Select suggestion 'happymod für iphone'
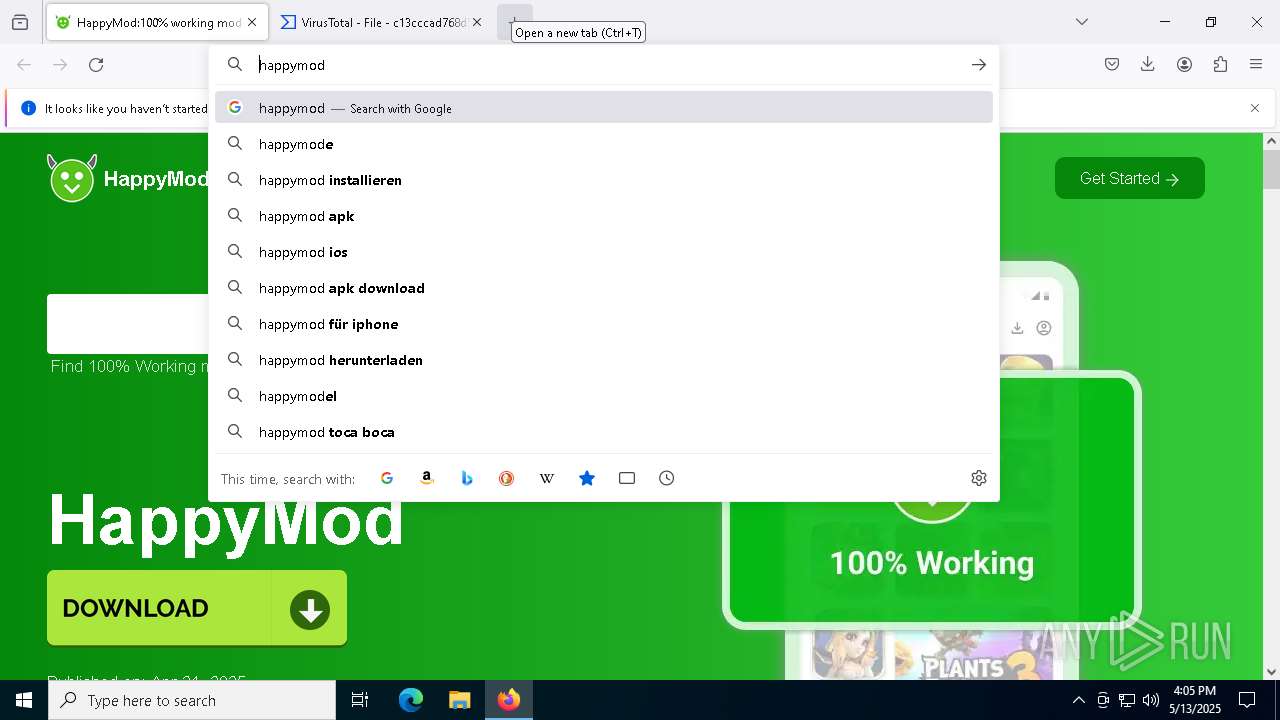 [604, 324]
